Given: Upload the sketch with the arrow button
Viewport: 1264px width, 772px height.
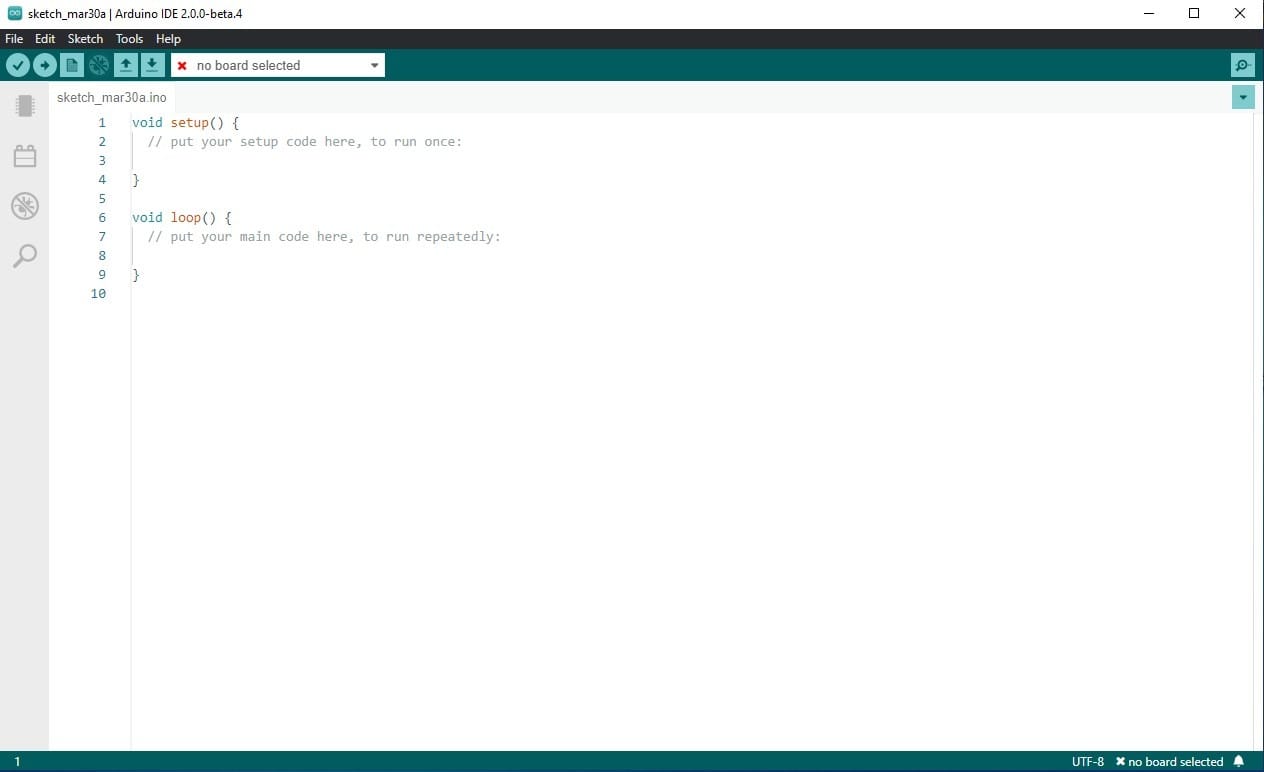Looking at the screenshot, I should coord(45,65).
